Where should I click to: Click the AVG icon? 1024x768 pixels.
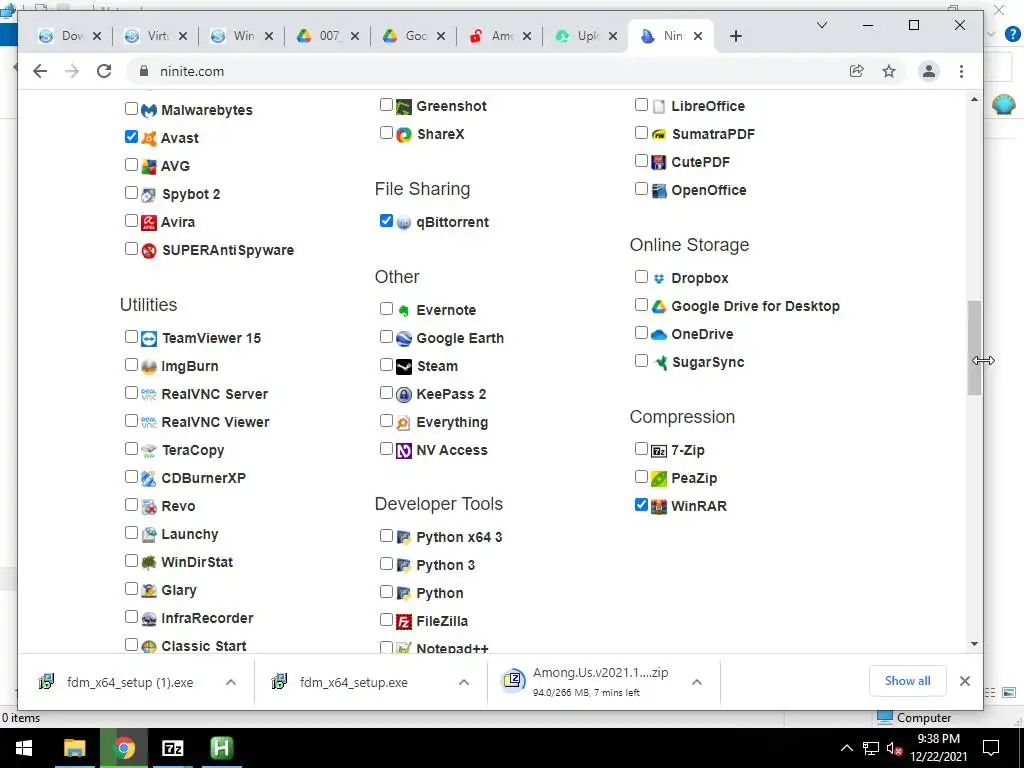click(149, 167)
